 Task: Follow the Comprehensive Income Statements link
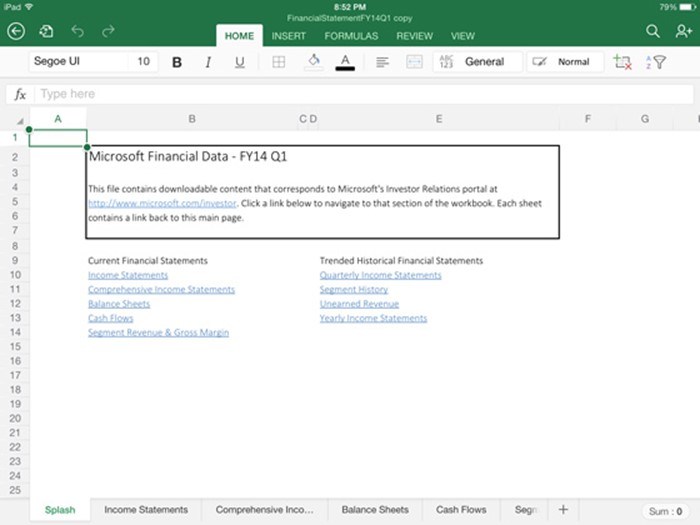[161, 290]
